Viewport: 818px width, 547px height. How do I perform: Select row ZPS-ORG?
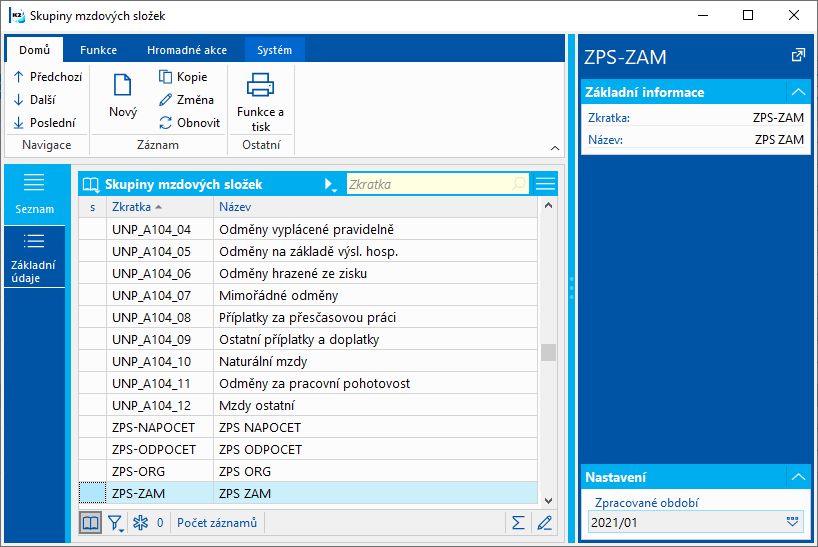(x=308, y=470)
